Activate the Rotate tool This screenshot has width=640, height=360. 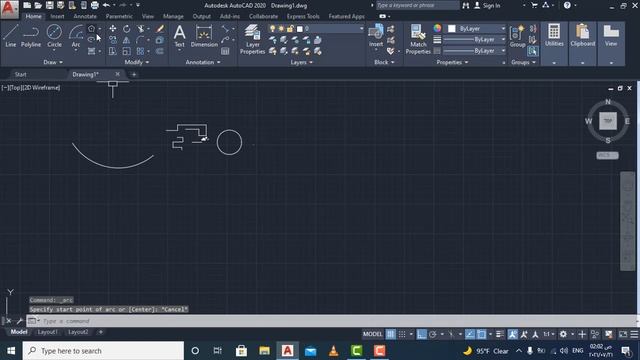pyautogui.click(x=127, y=29)
